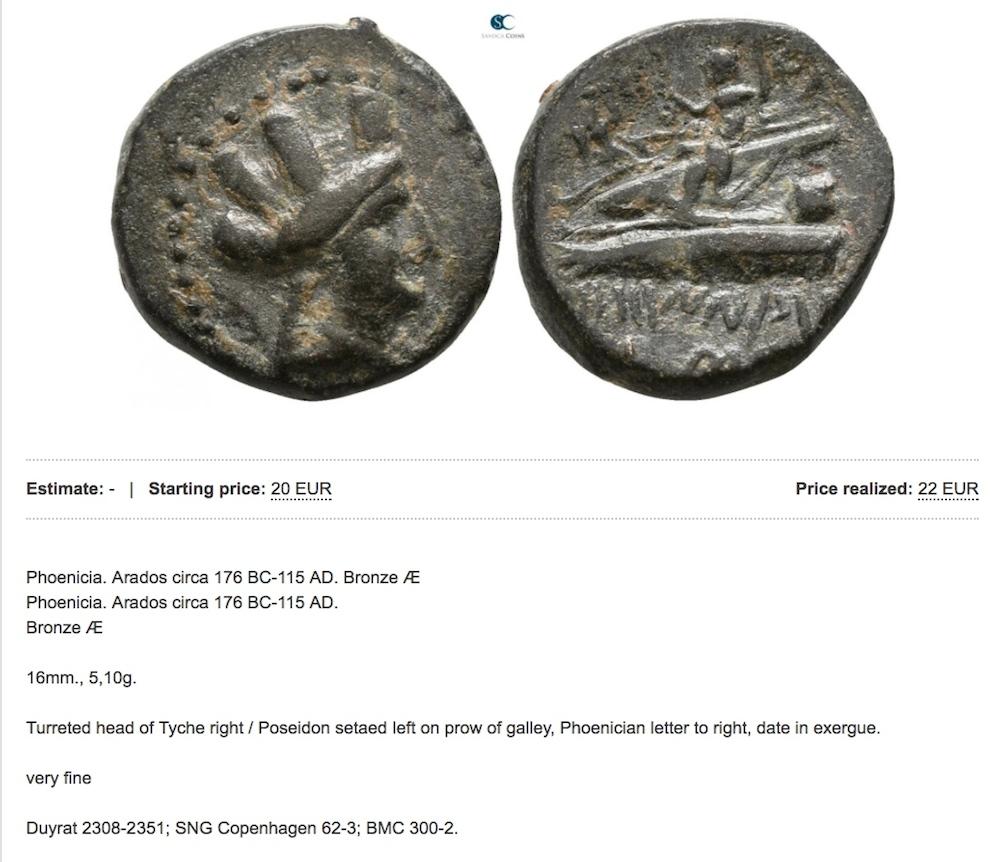Click the SNG Copenhagen 62-3 reference

(261, 829)
